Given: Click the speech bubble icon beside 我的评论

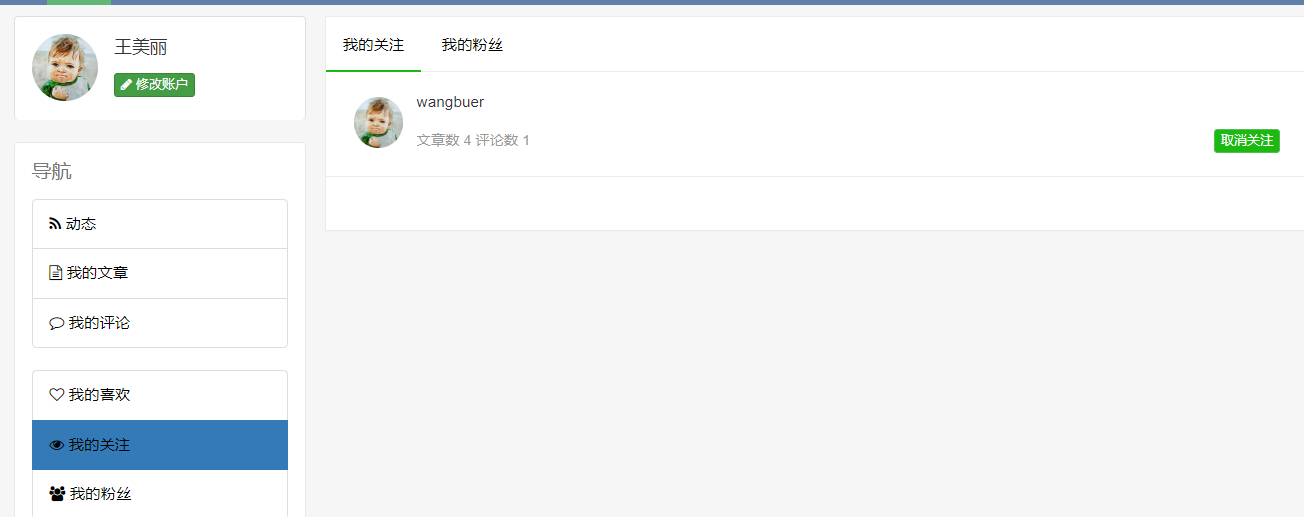Looking at the screenshot, I should point(56,323).
